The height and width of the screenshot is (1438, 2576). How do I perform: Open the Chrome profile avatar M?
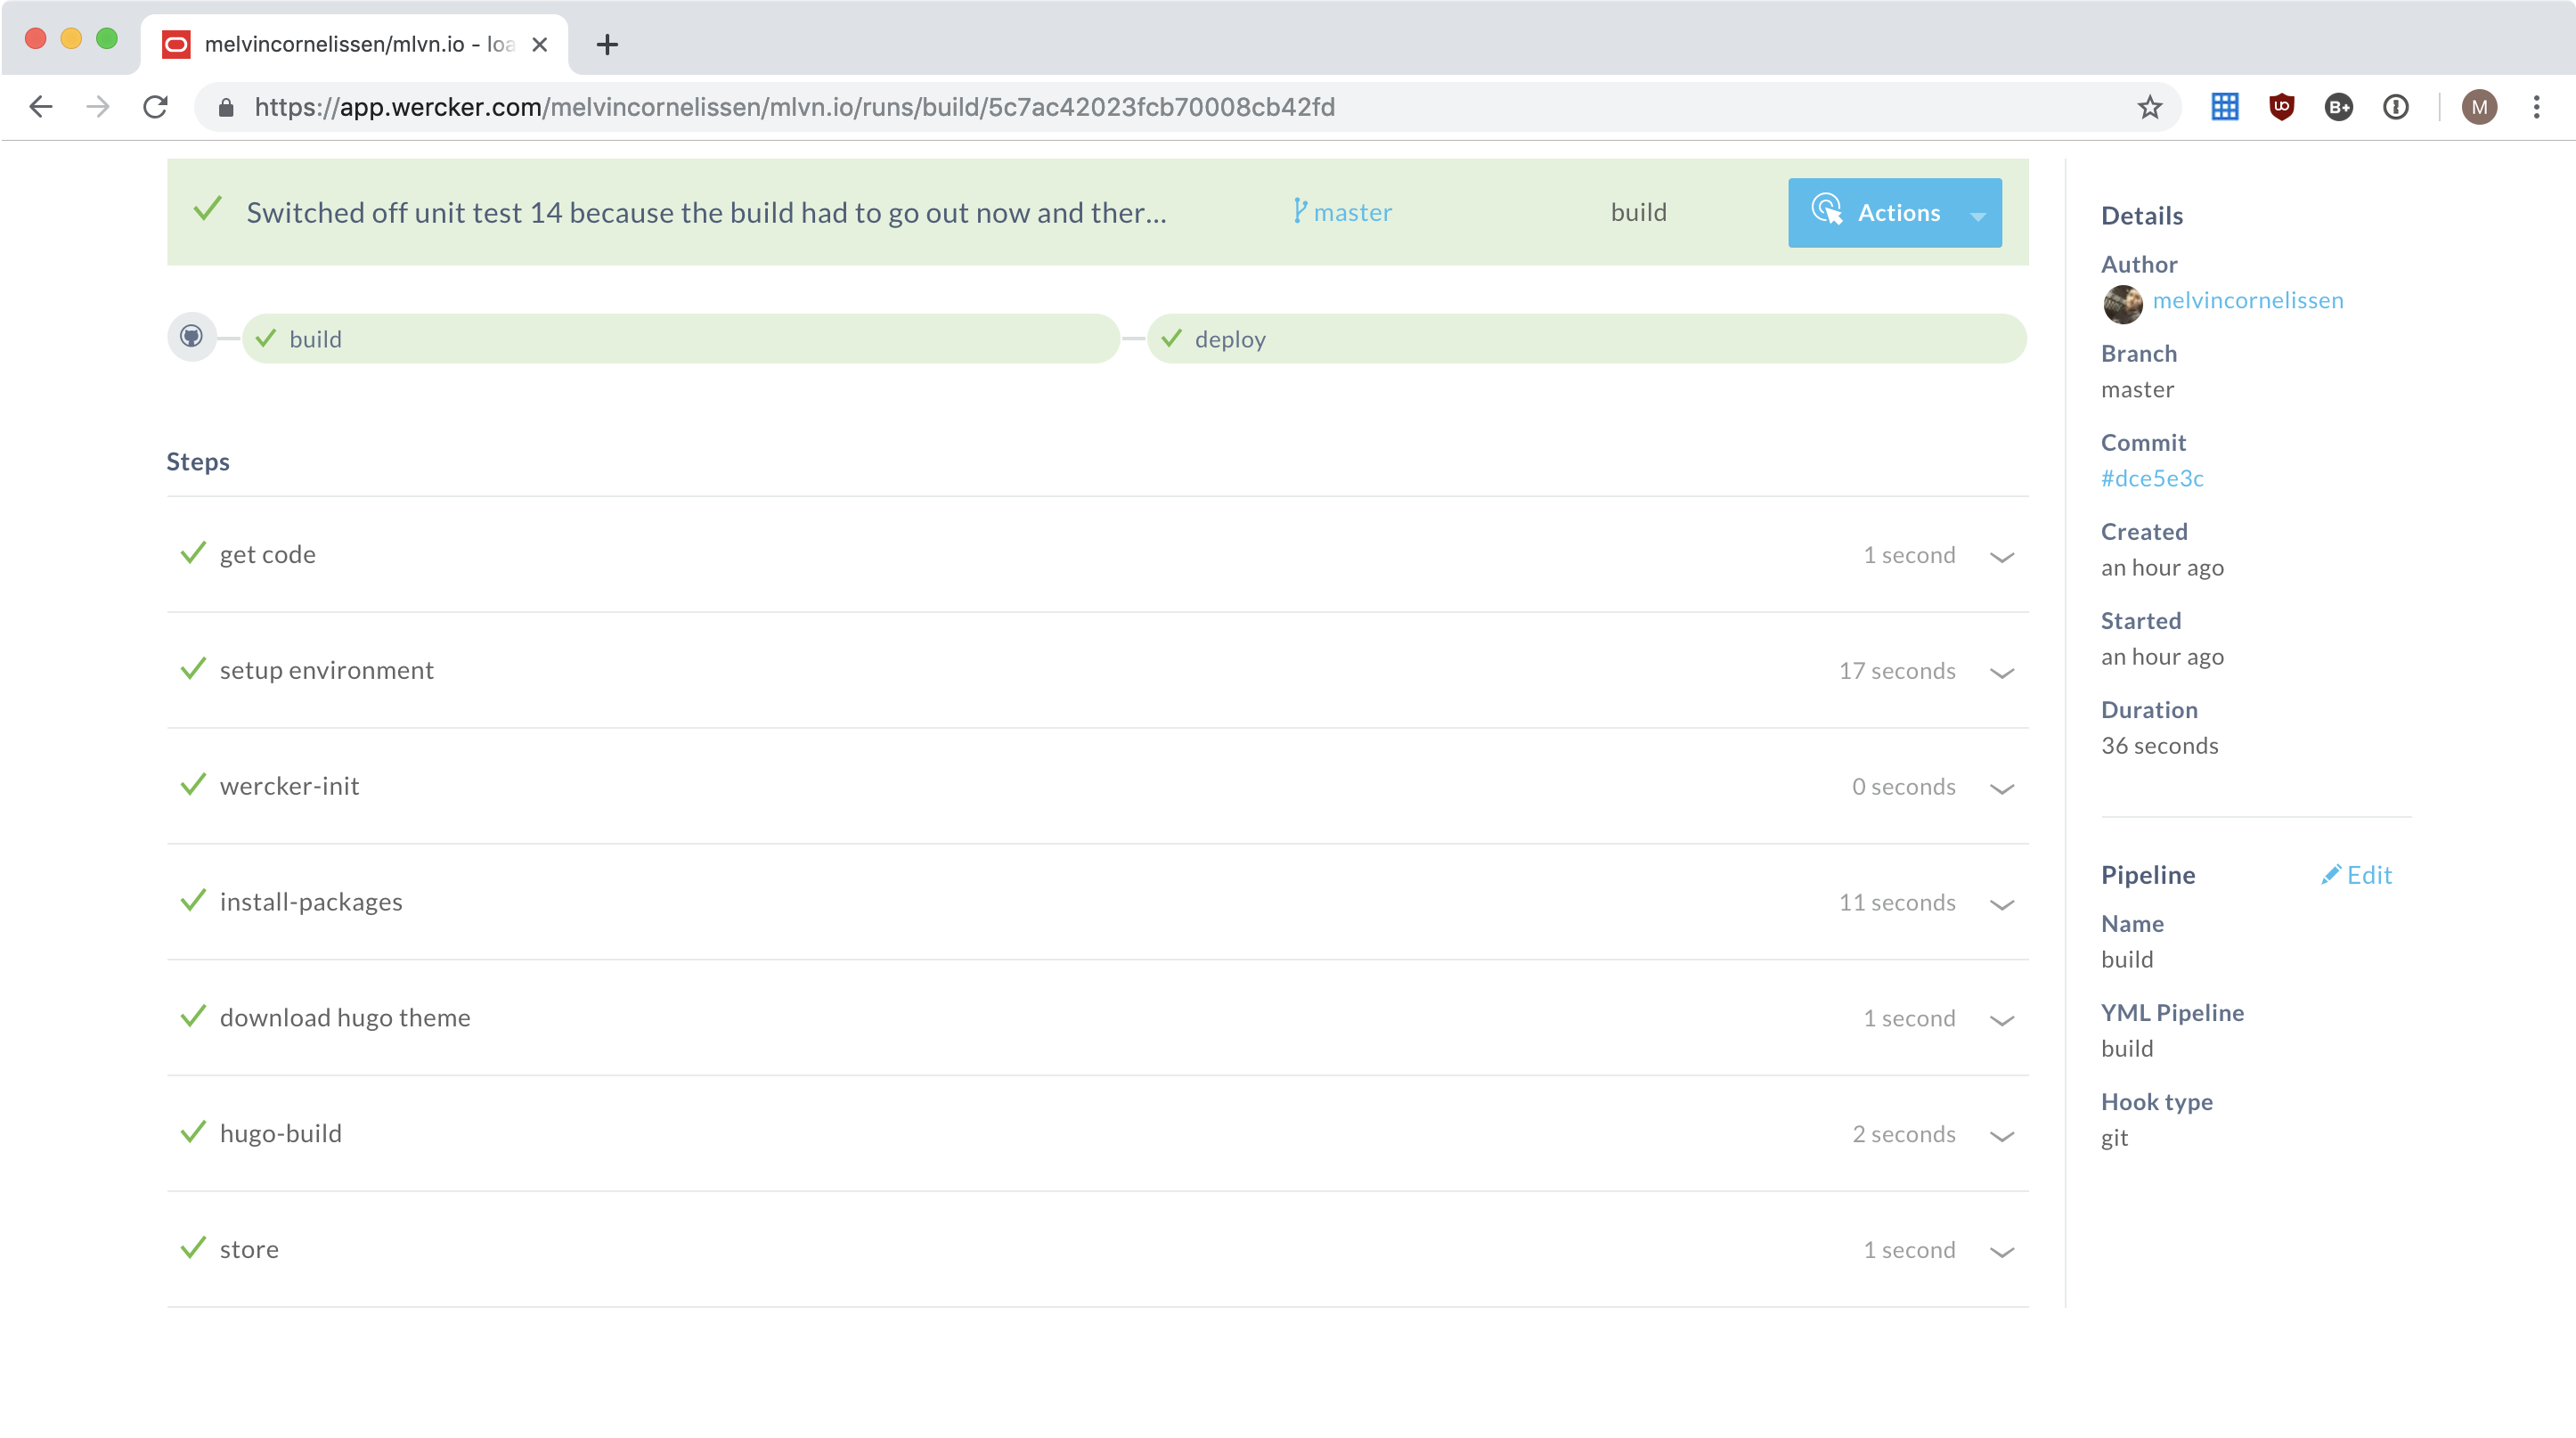[x=2479, y=107]
